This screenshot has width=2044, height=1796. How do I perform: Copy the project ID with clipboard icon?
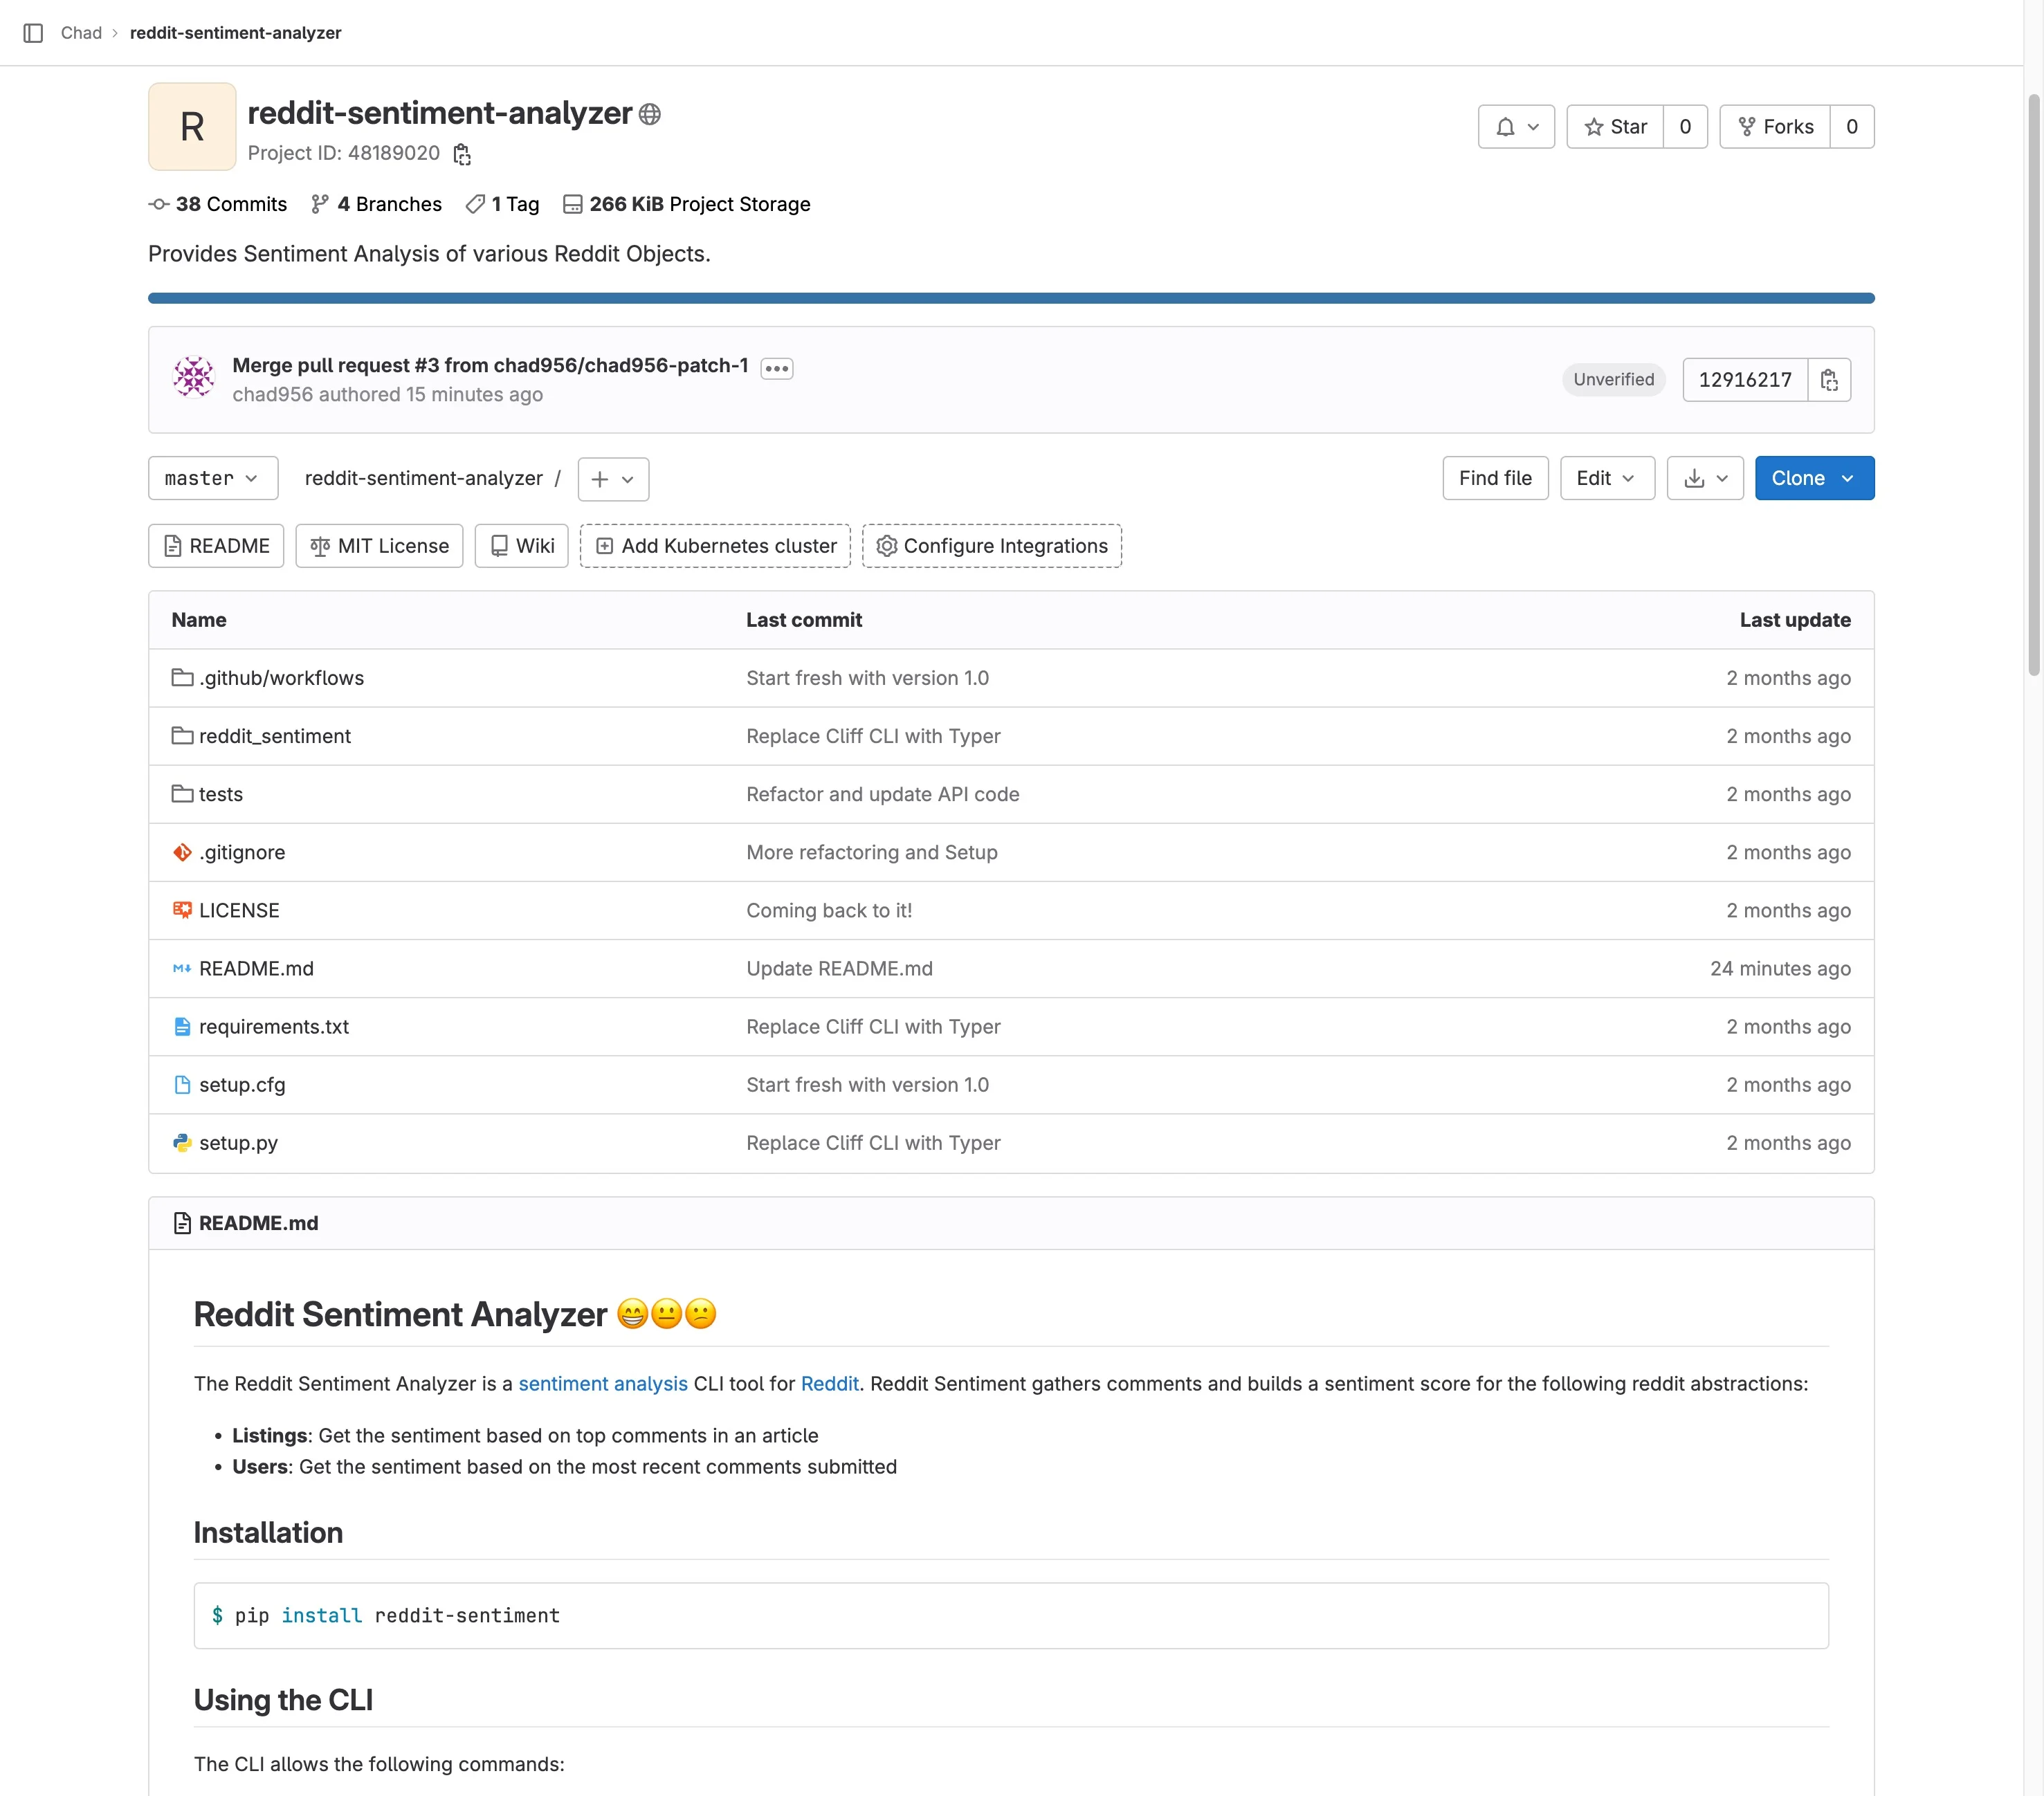(x=462, y=154)
